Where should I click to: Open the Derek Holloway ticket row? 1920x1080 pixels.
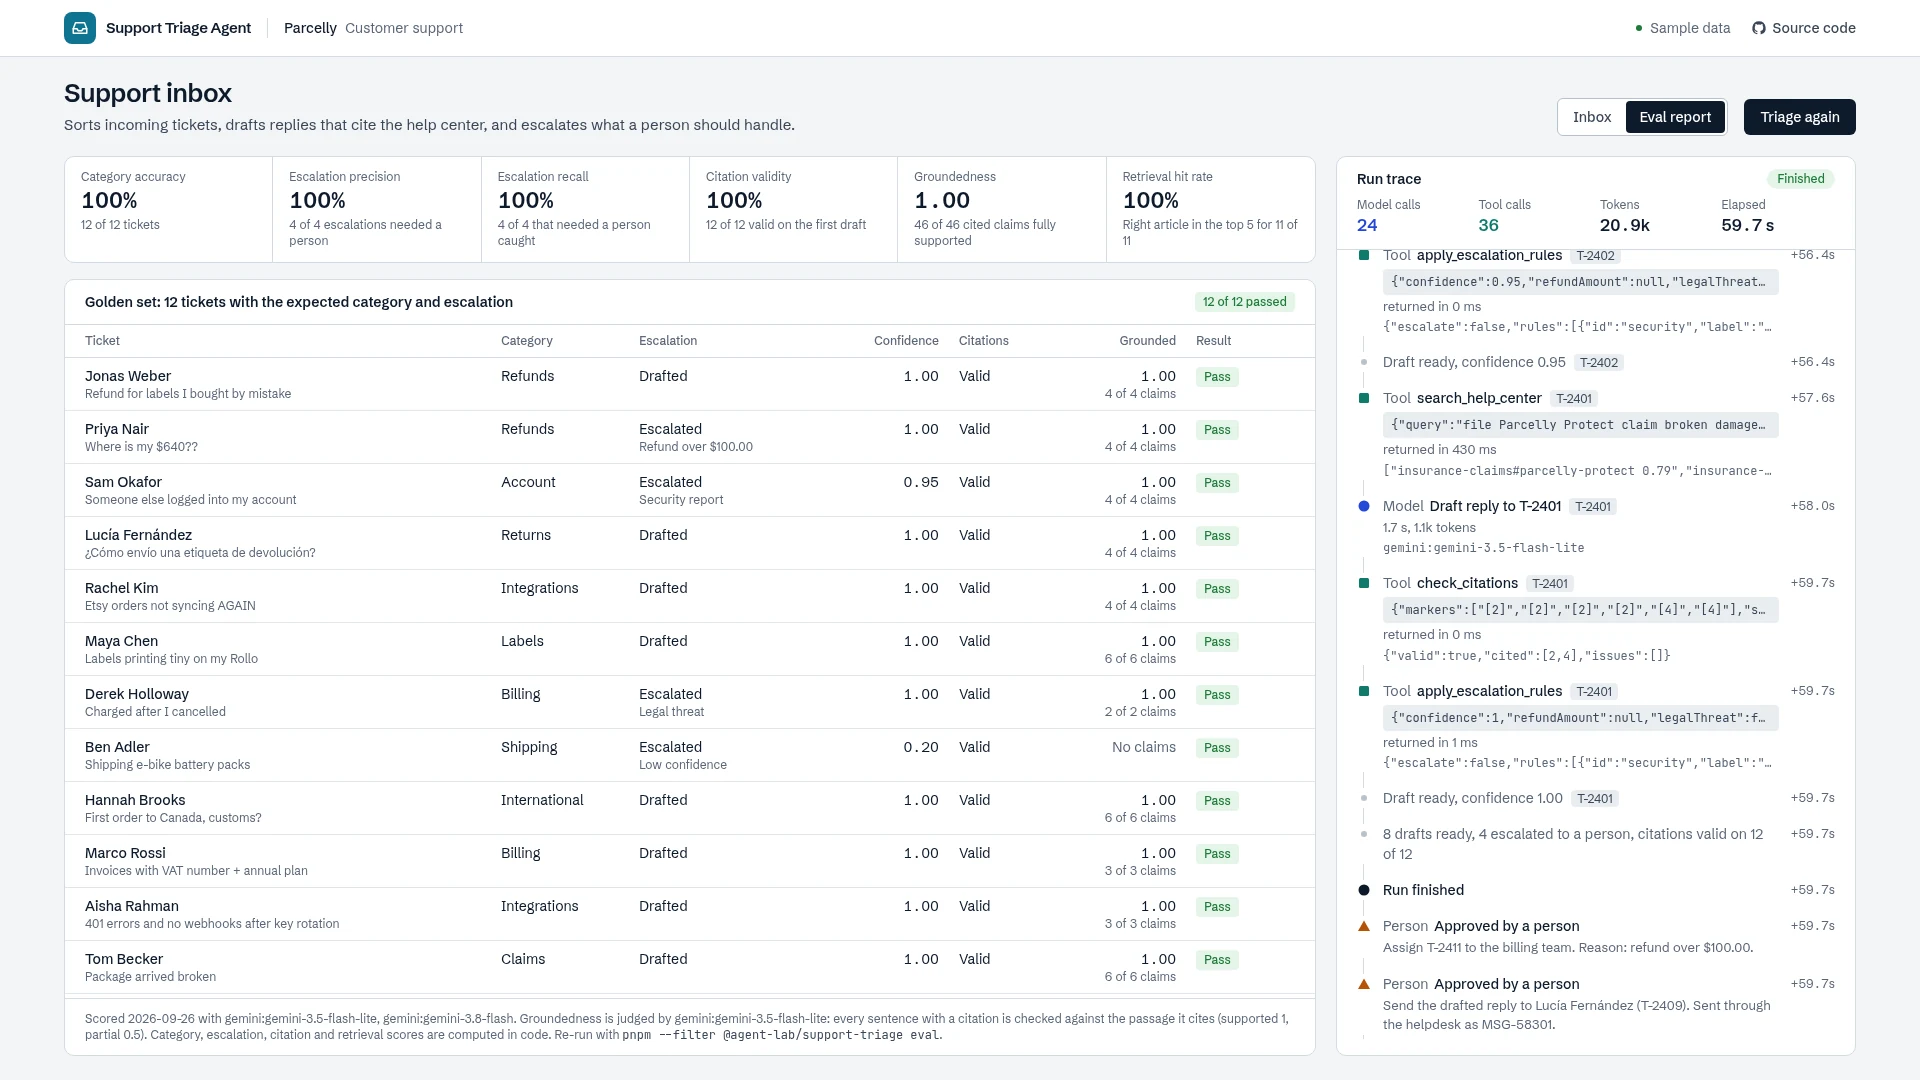tap(690, 702)
